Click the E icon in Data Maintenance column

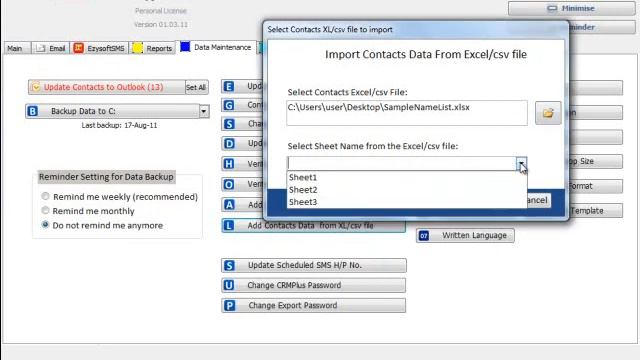point(229,87)
